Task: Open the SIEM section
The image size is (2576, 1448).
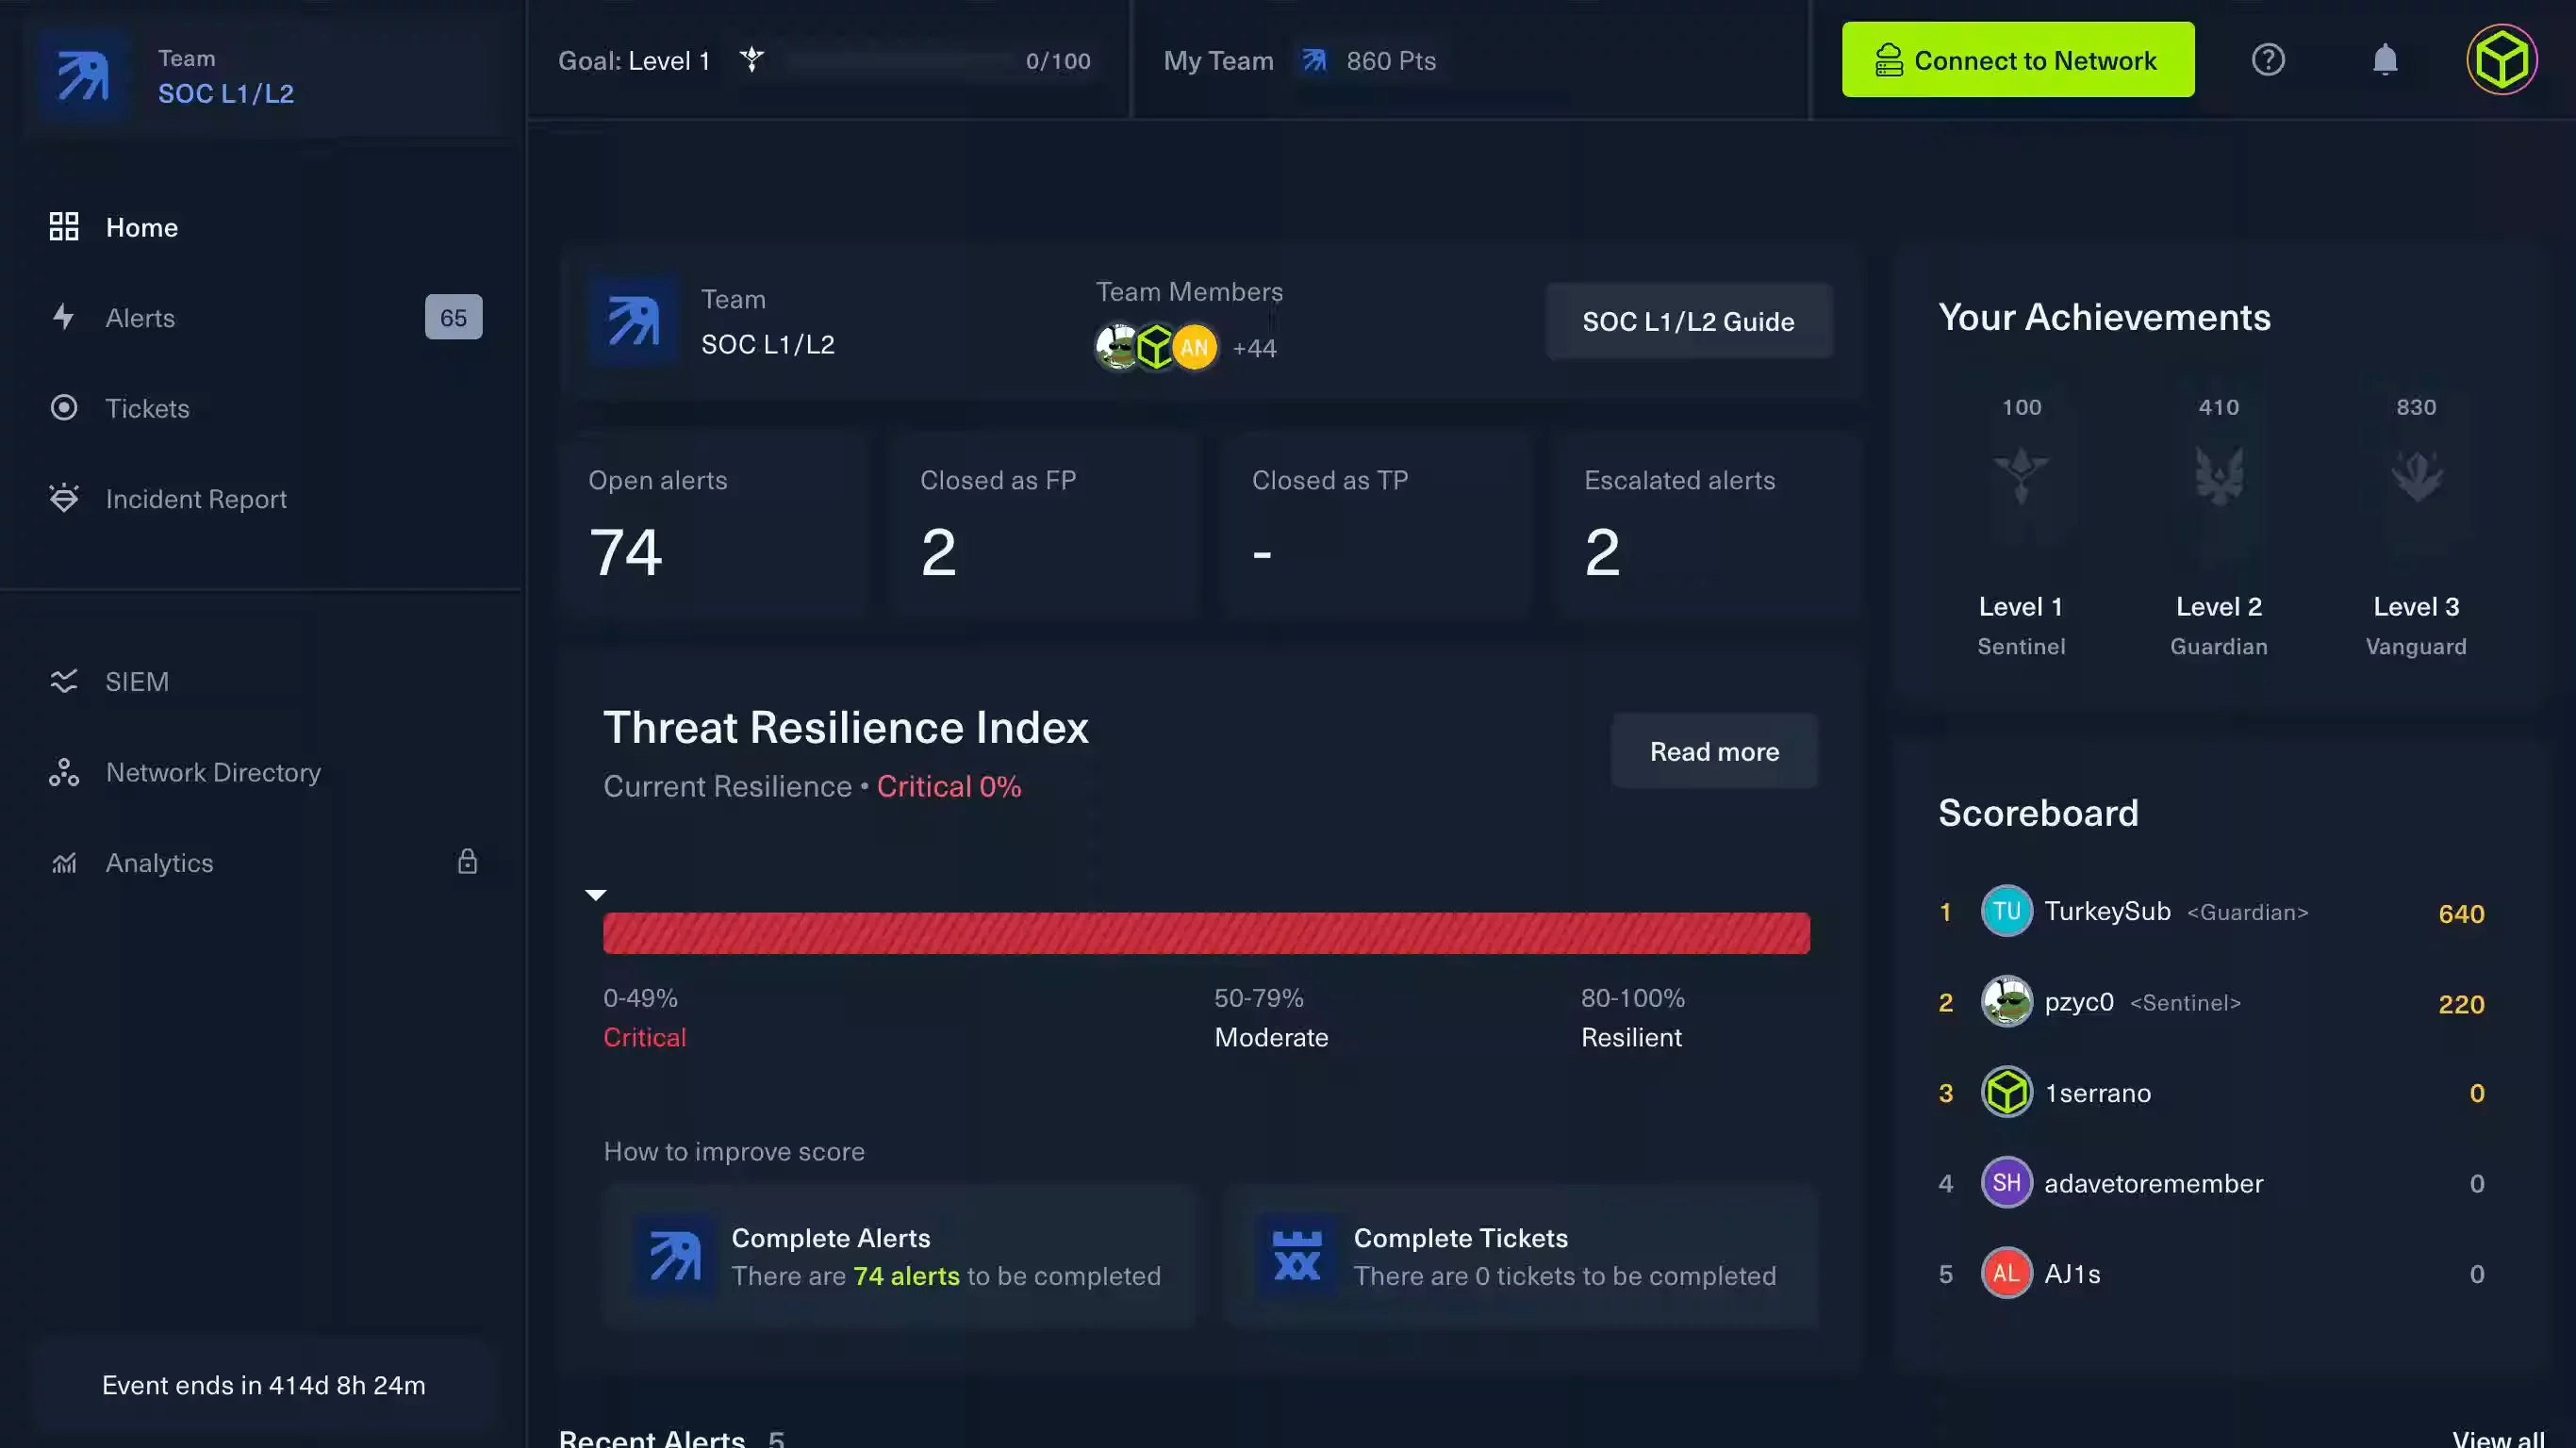Action: pyautogui.click(x=137, y=682)
